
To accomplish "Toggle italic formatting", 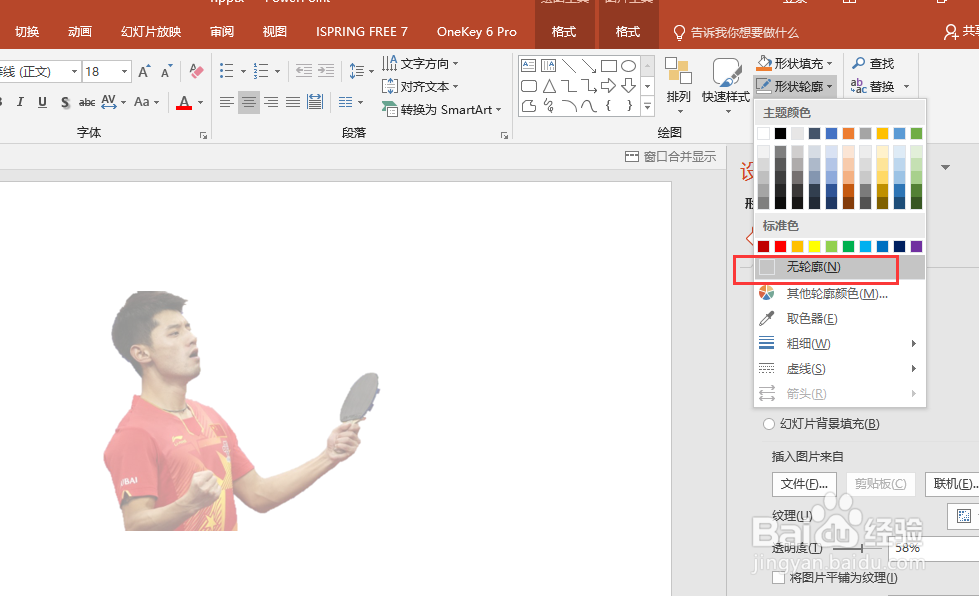I will 20,102.
